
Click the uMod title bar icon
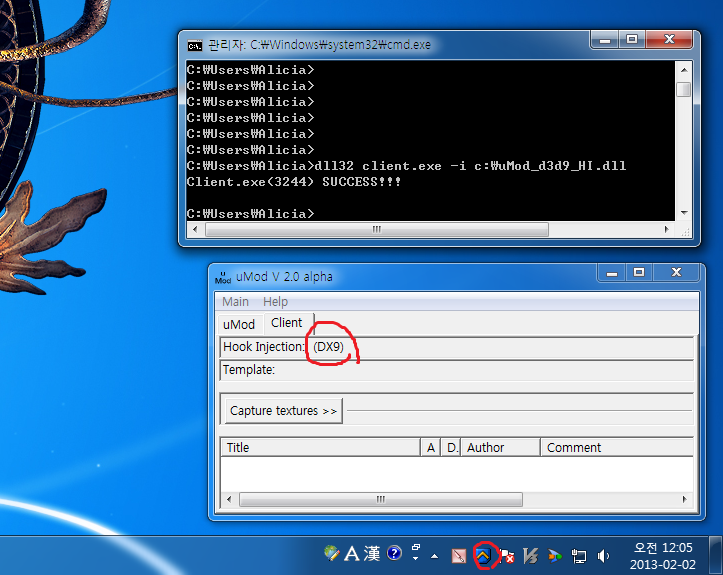[x=223, y=276]
